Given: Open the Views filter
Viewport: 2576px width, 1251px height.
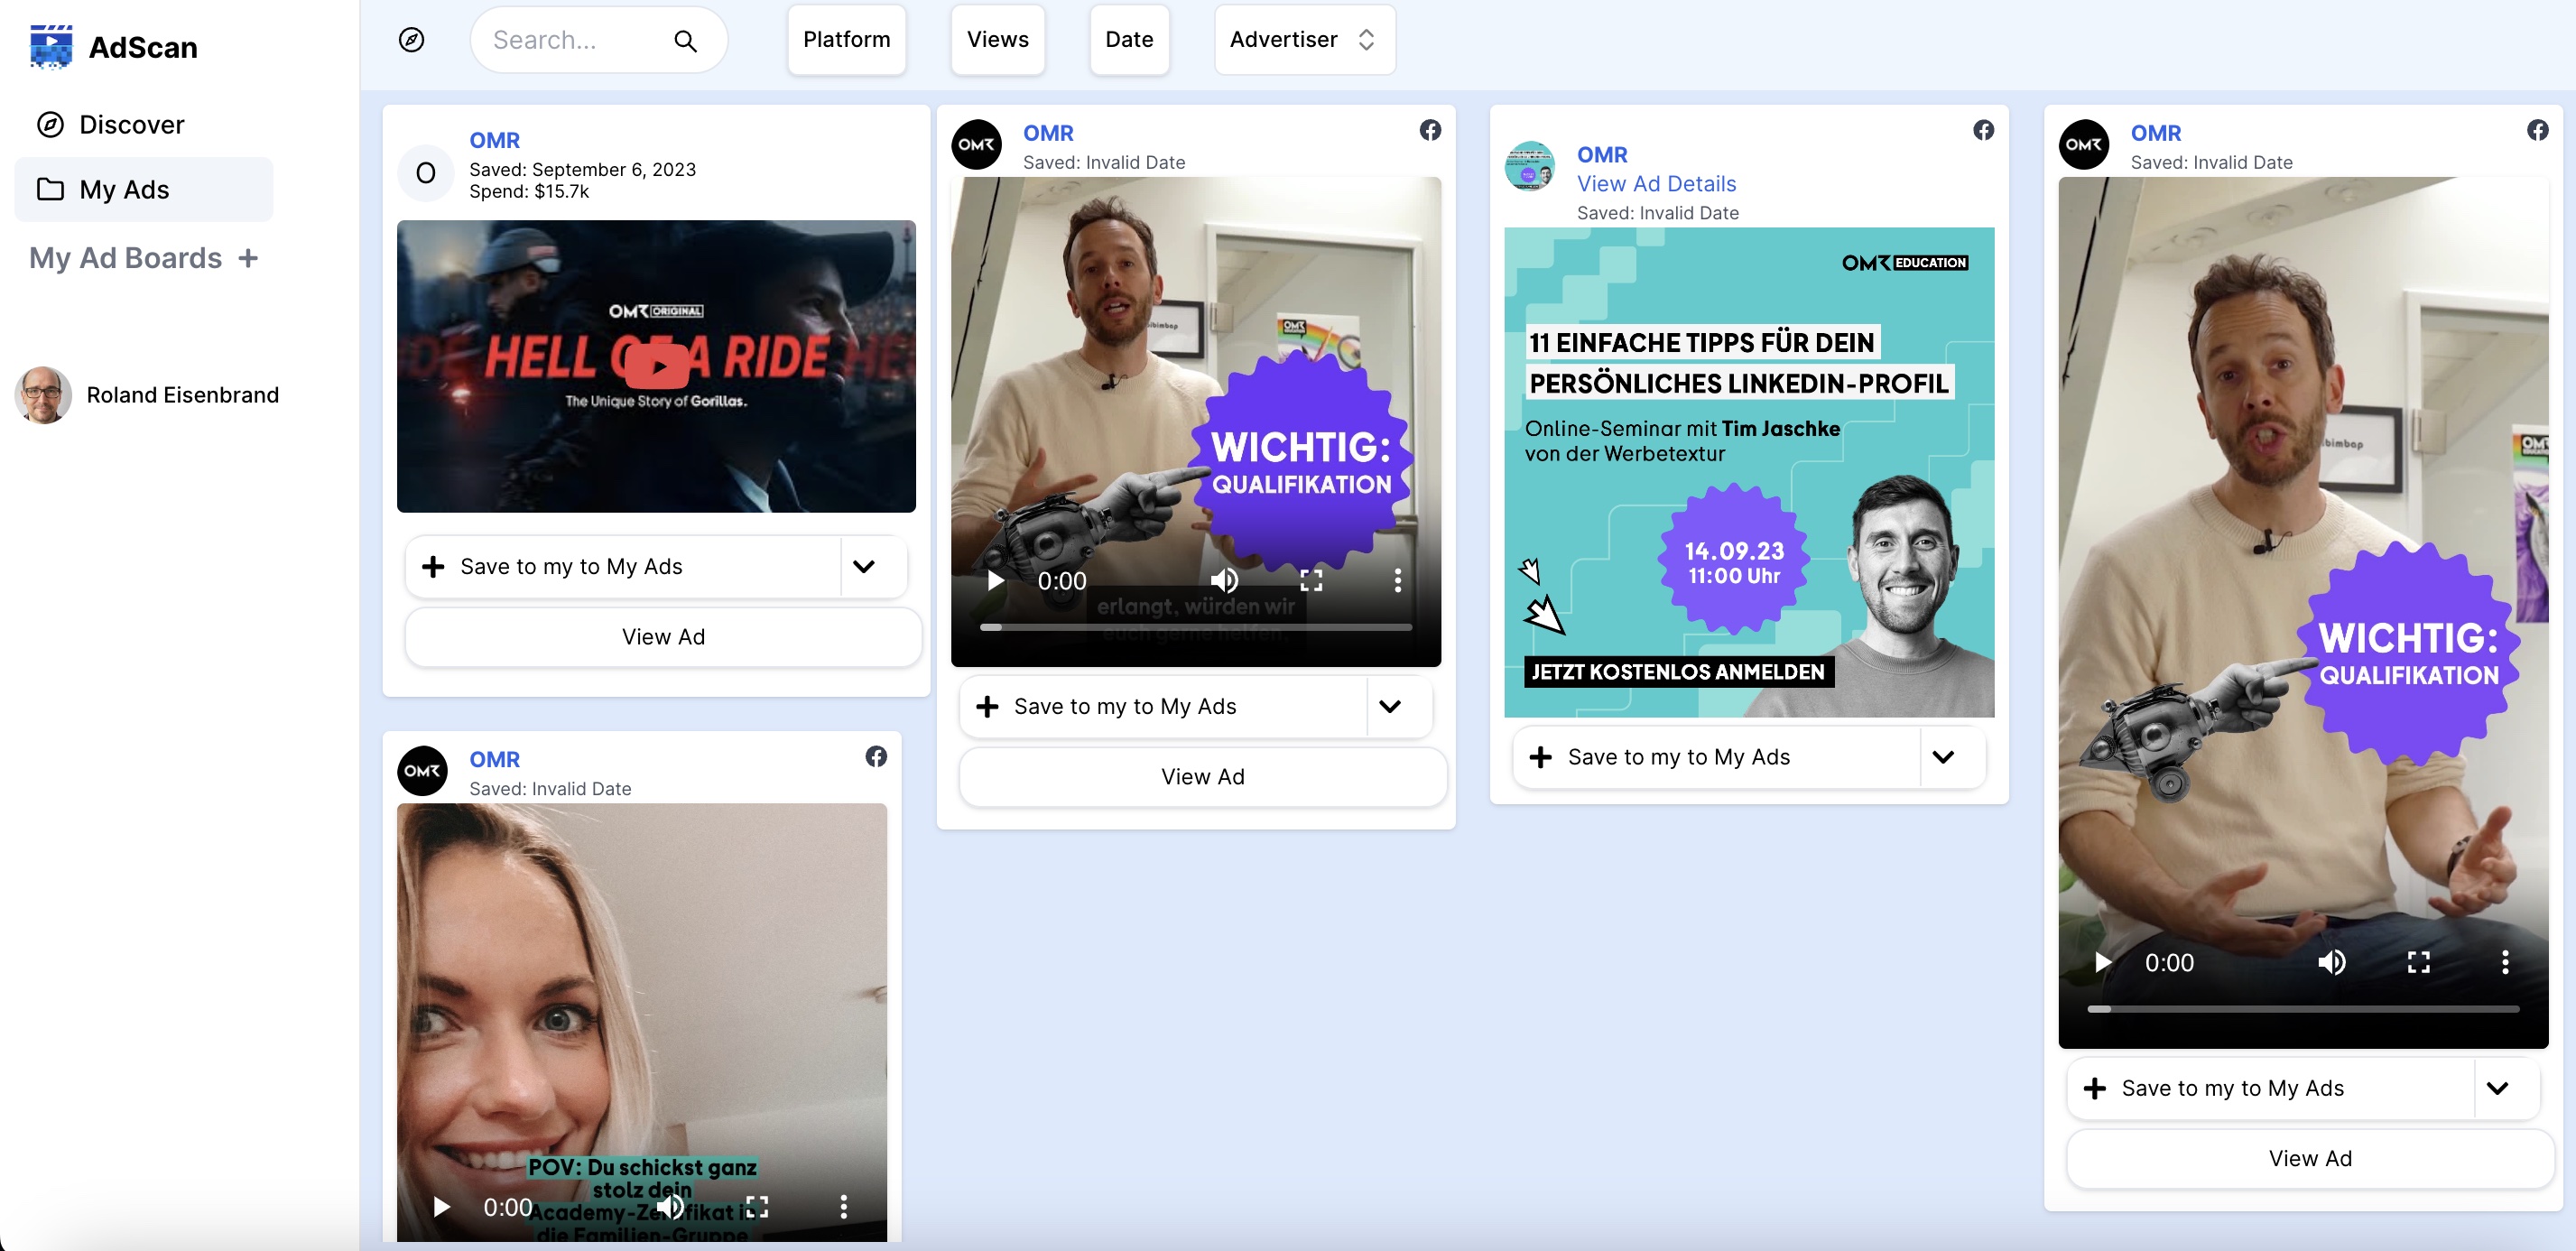Looking at the screenshot, I should (997, 40).
